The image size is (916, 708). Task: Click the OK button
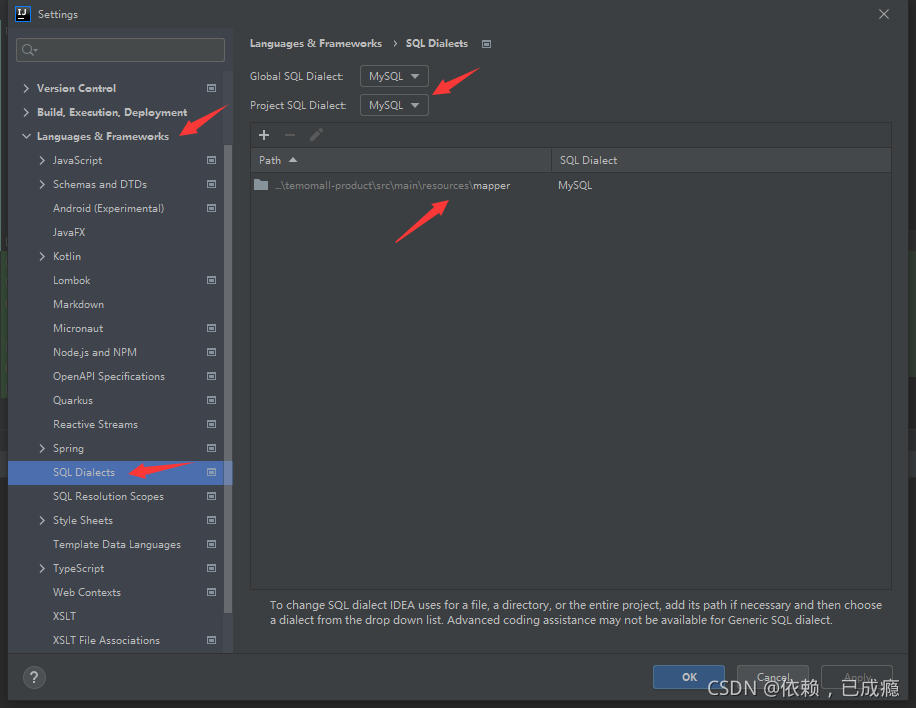pyautogui.click(x=689, y=677)
